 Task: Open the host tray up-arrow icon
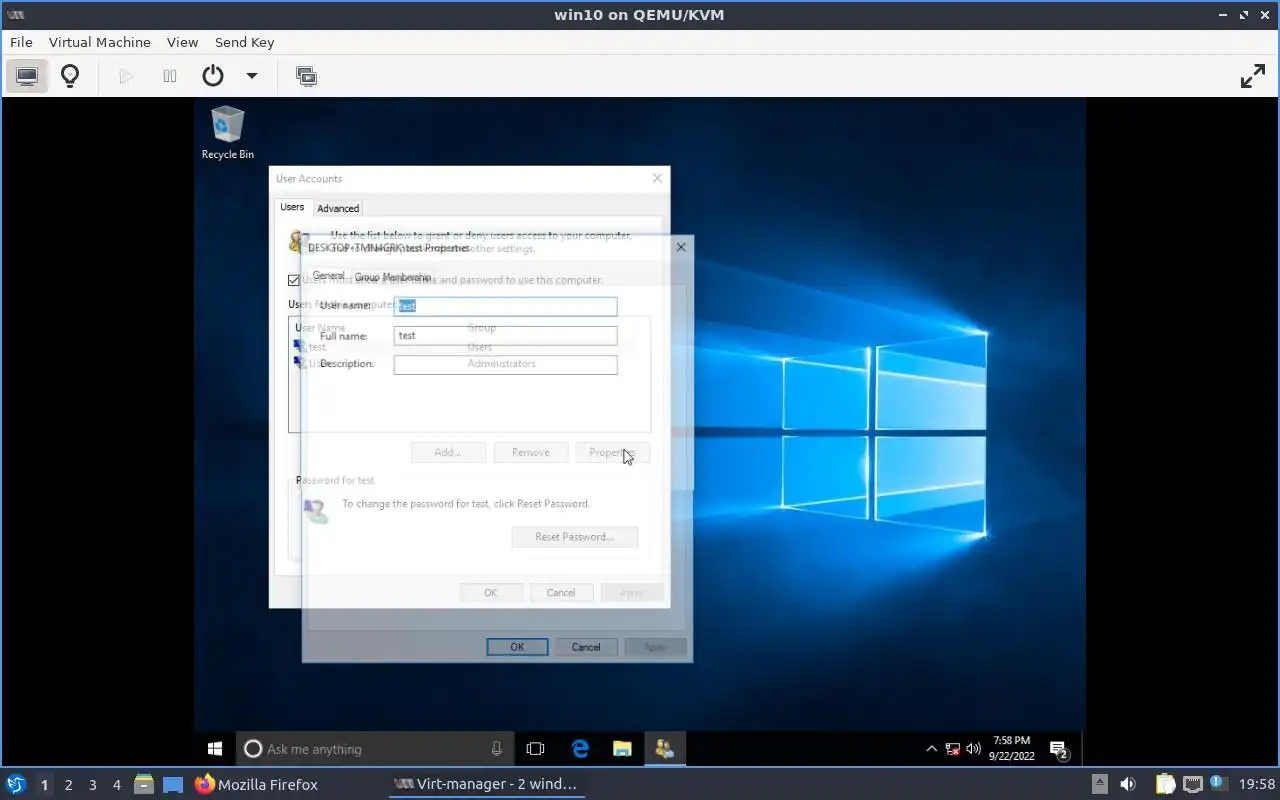coord(1099,784)
